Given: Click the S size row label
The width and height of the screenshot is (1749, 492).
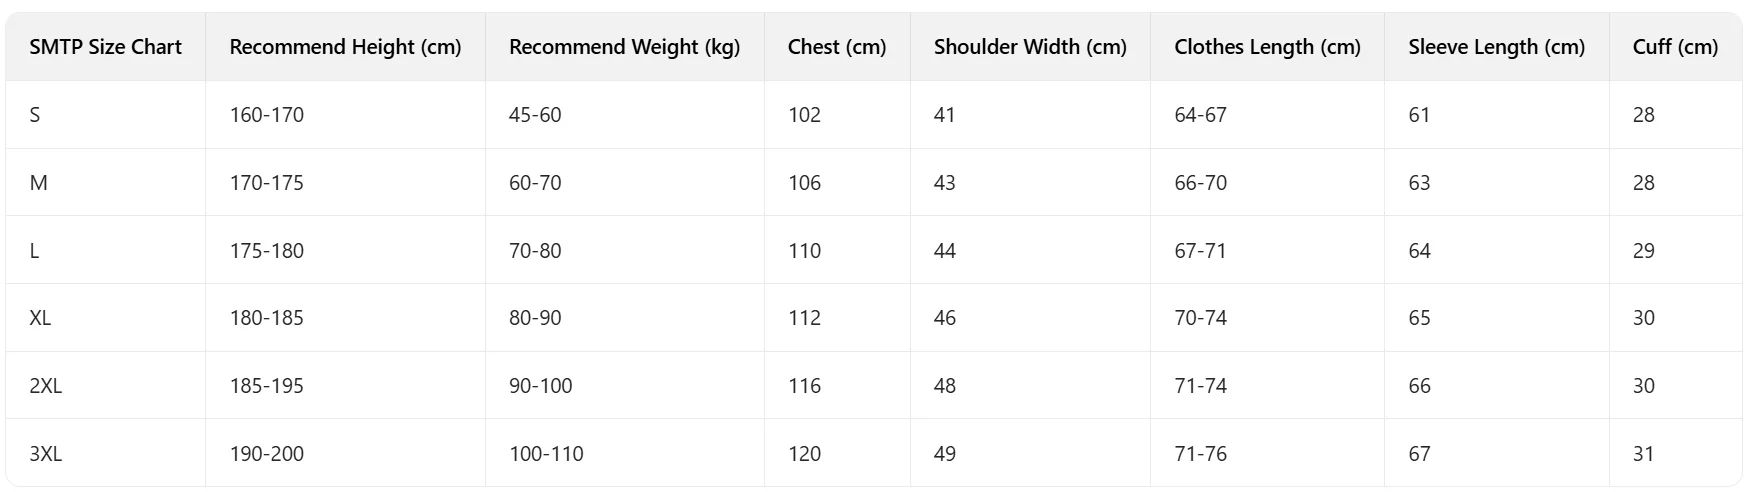Looking at the screenshot, I should 35,115.
